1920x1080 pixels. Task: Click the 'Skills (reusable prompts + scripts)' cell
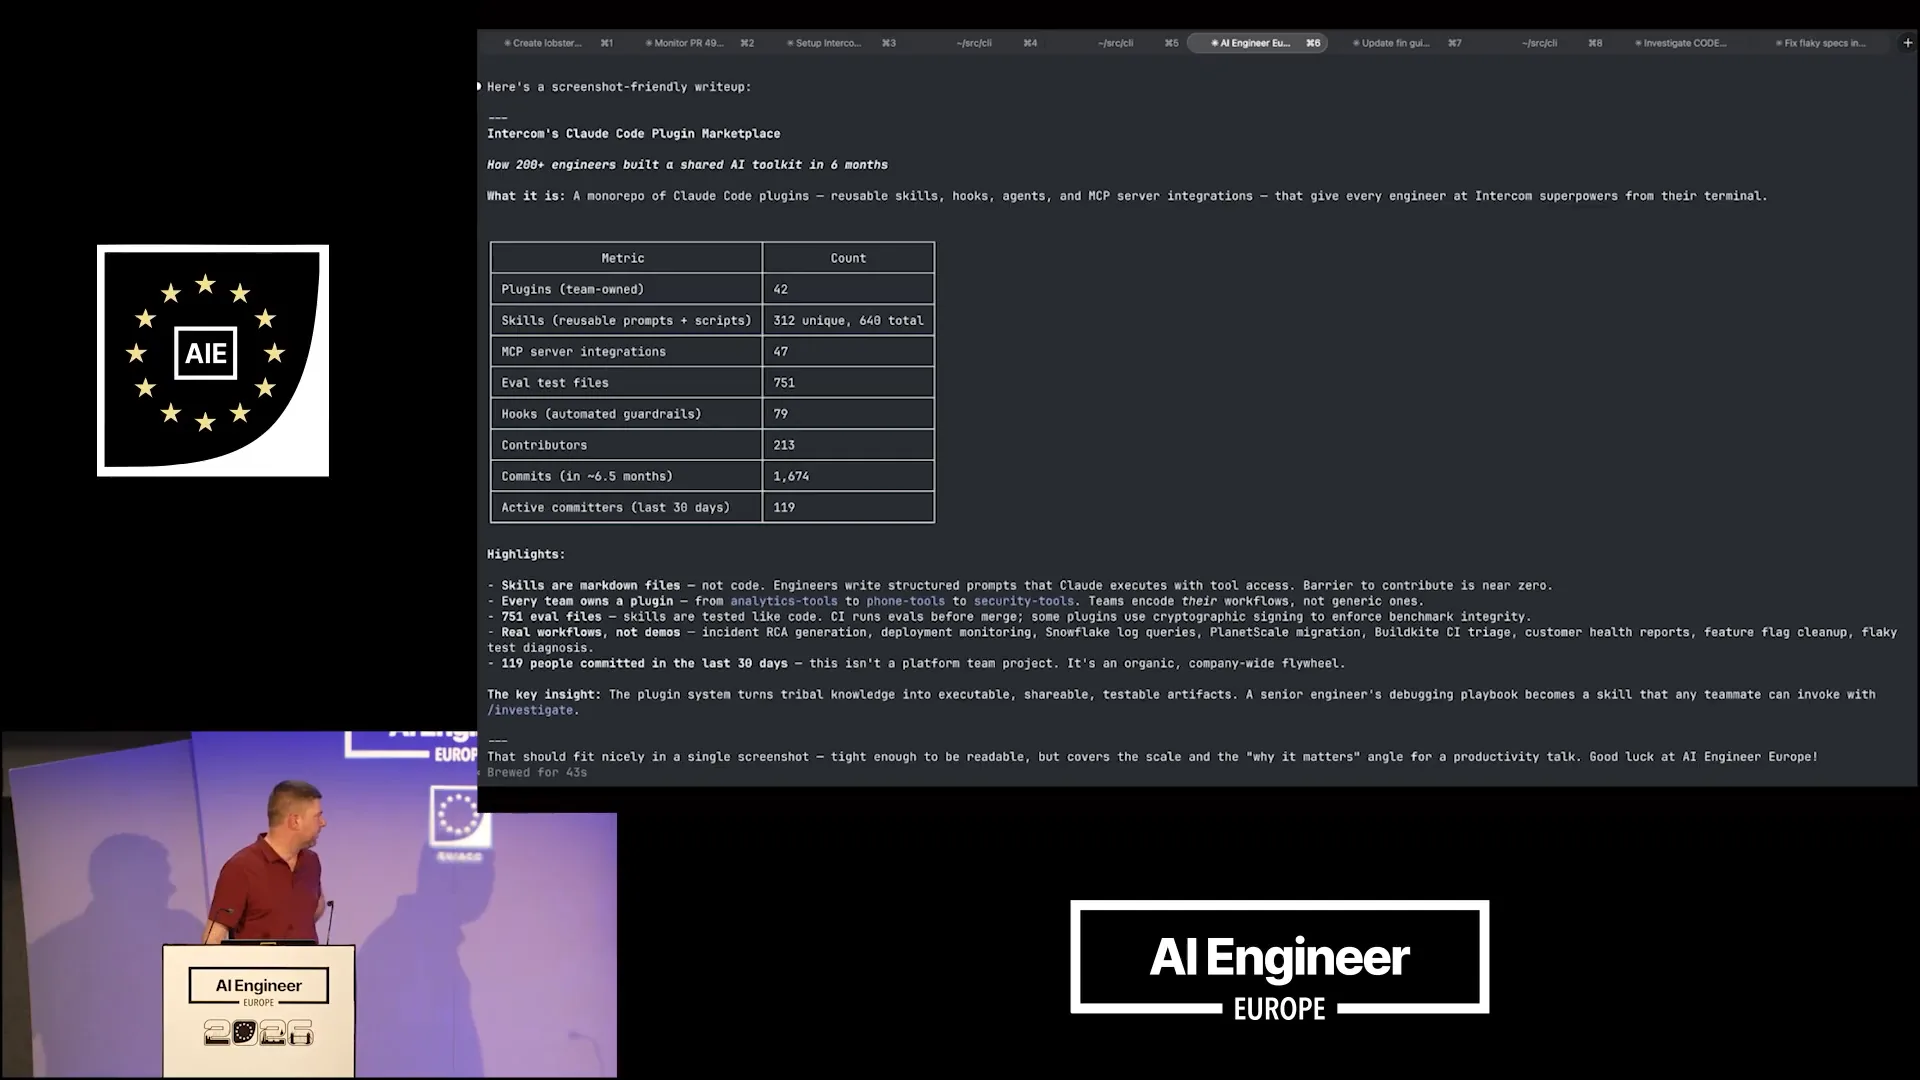pos(626,320)
